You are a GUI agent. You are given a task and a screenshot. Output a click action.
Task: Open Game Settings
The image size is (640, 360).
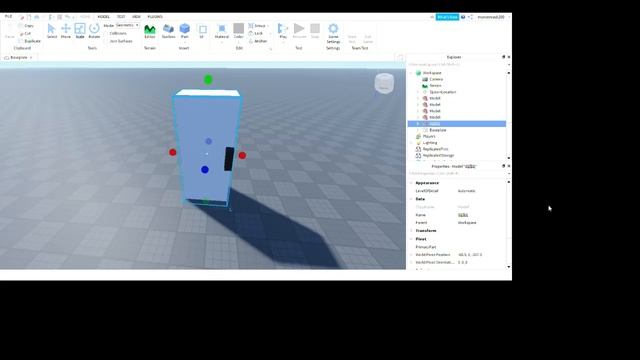tap(333, 33)
